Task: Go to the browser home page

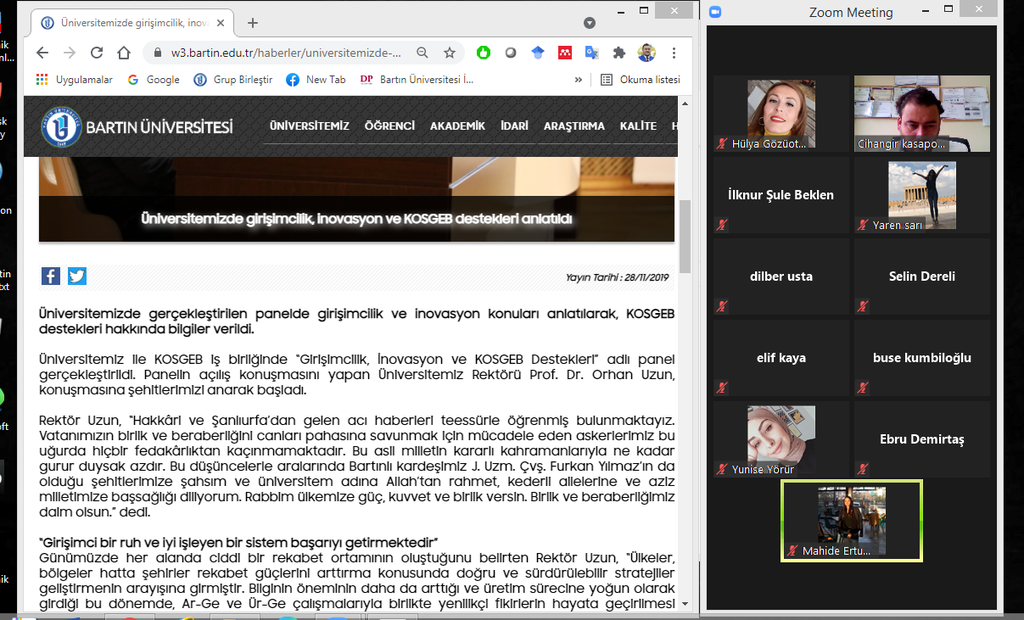Action: coord(122,52)
